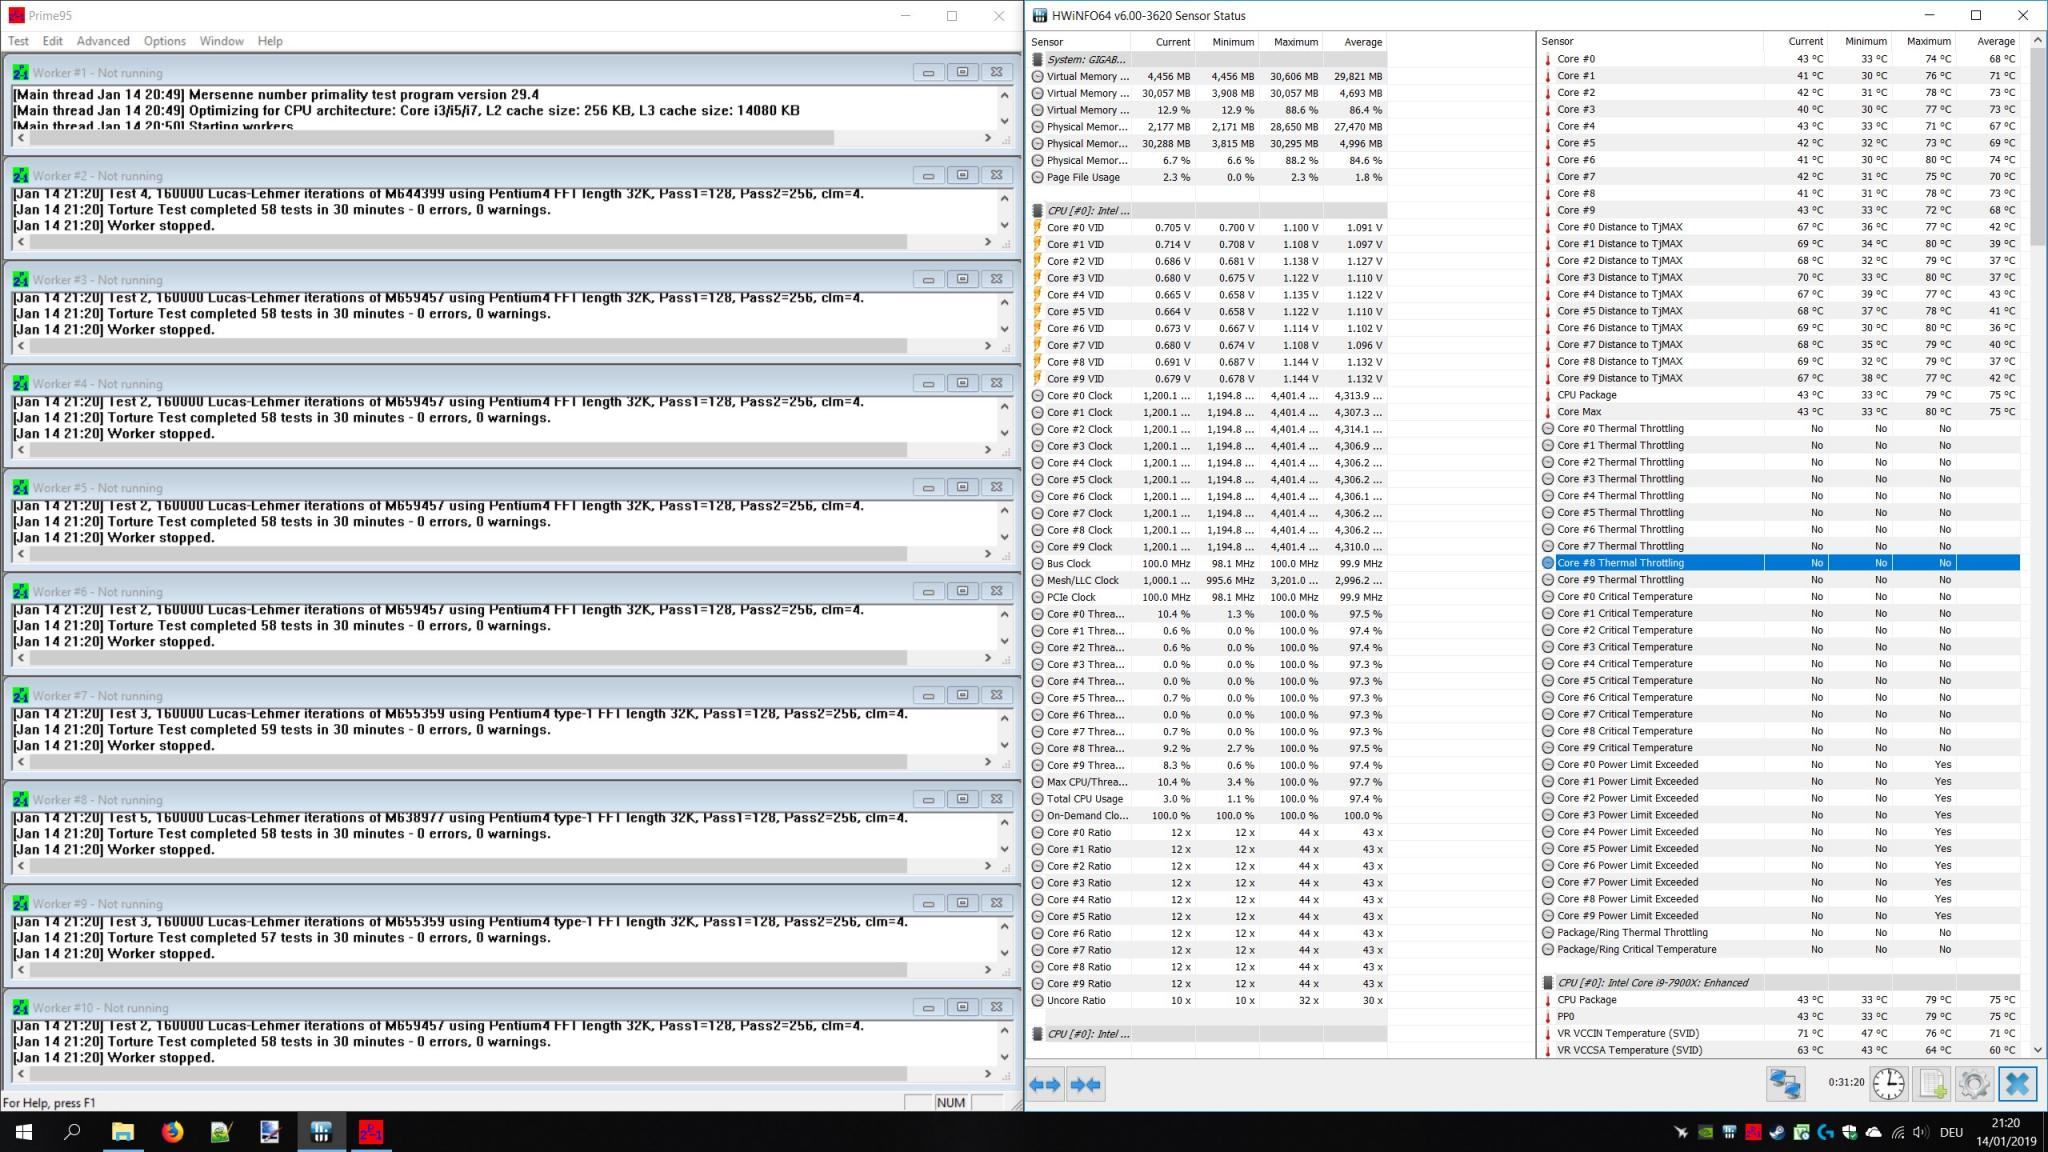
Task: Click scroll-down arrow in Worker #1 window
Action: [x=1005, y=123]
